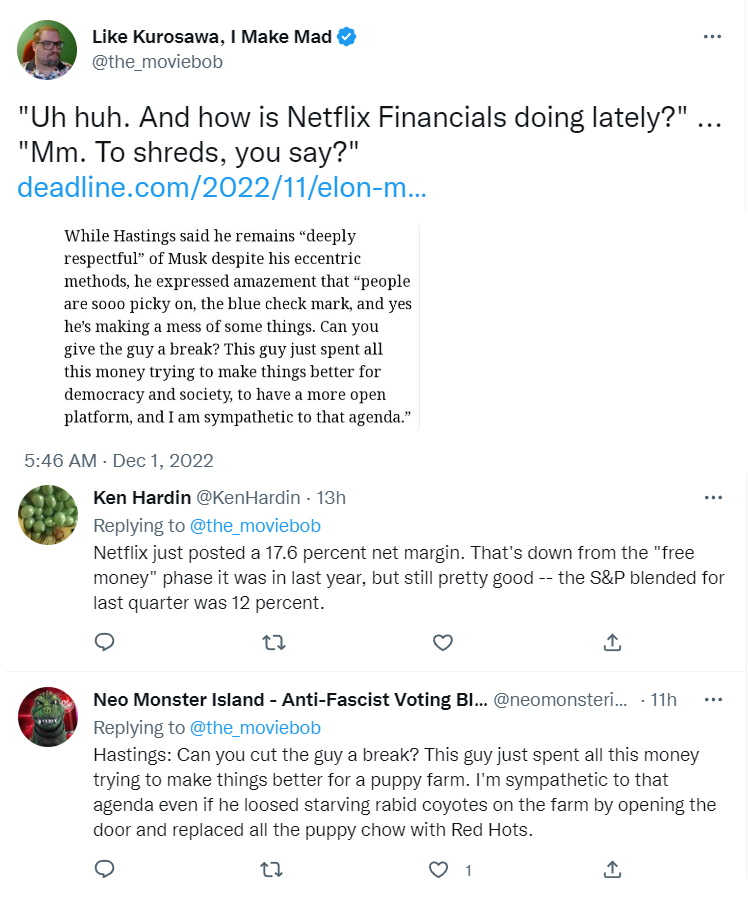Open the deadline.com article link

(x=222, y=187)
